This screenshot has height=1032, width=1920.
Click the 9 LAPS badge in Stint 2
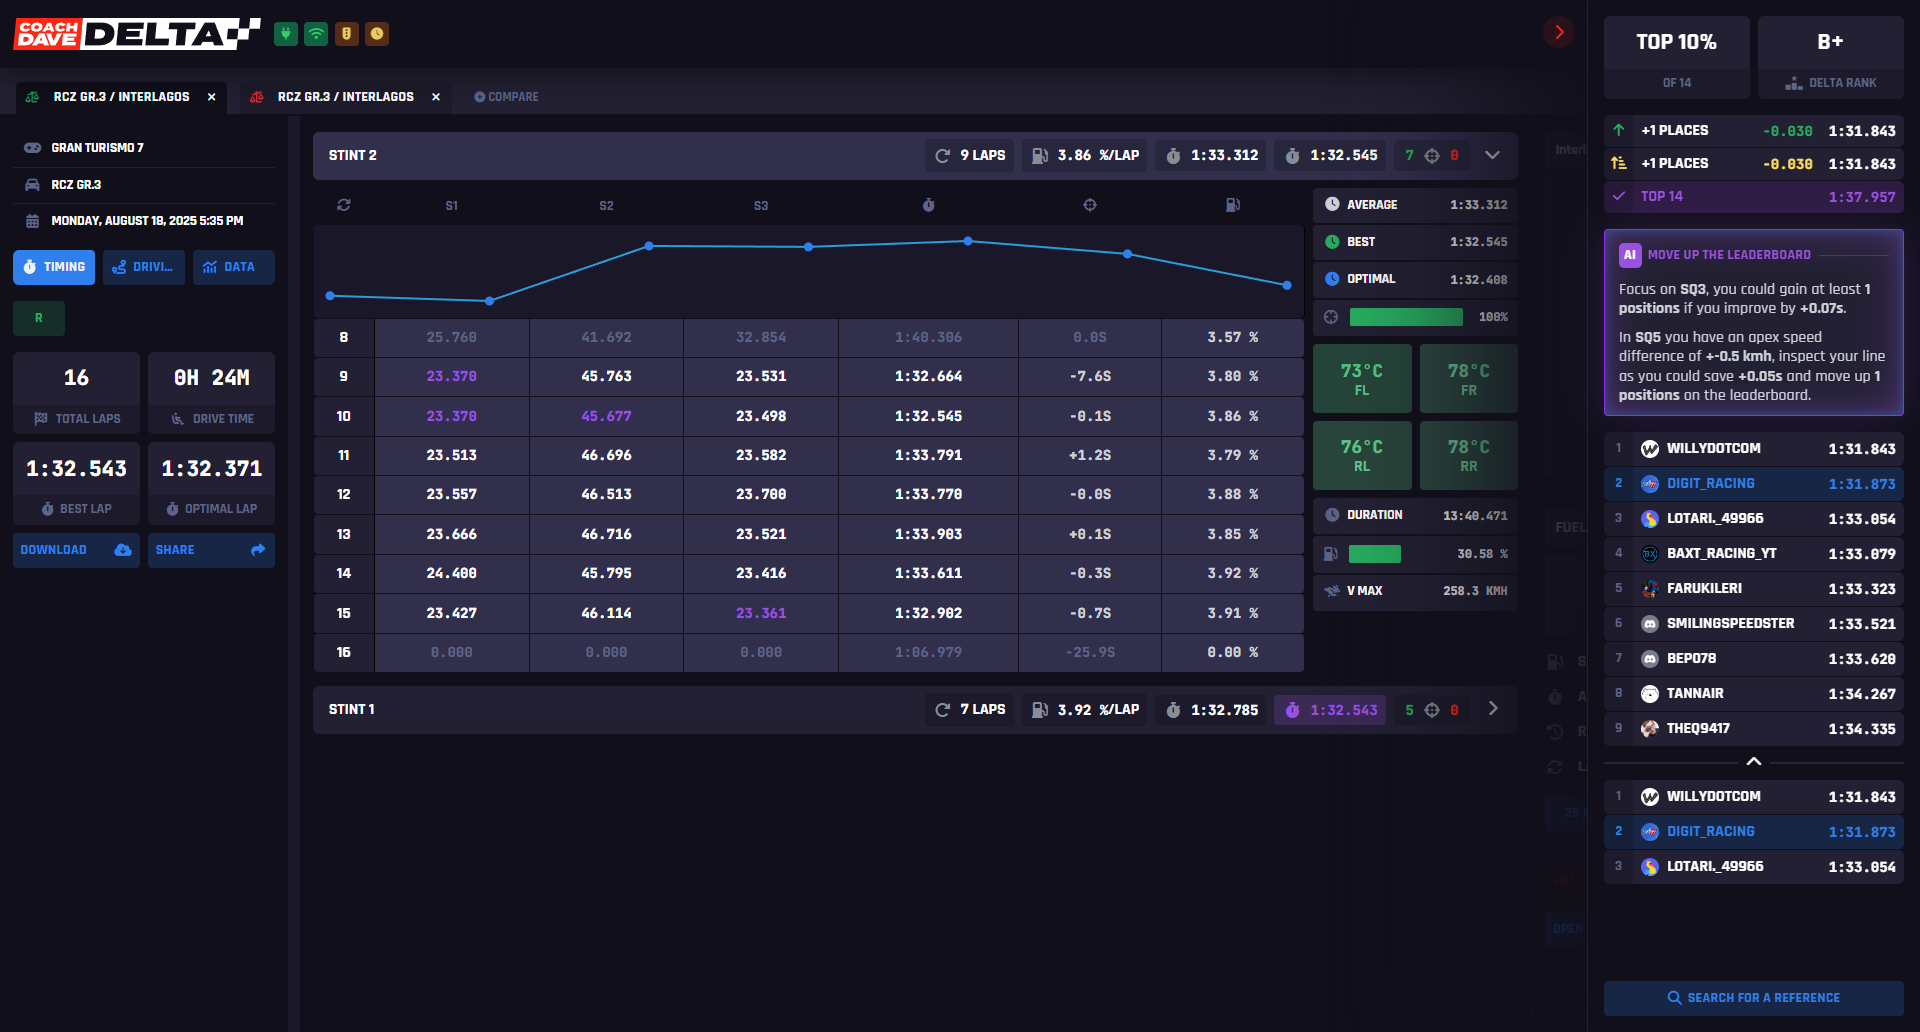click(970, 156)
